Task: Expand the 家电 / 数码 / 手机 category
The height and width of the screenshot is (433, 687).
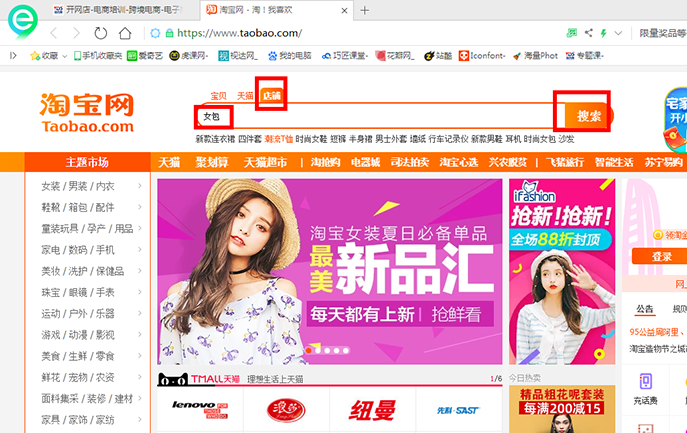Action: click(x=86, y=250)
